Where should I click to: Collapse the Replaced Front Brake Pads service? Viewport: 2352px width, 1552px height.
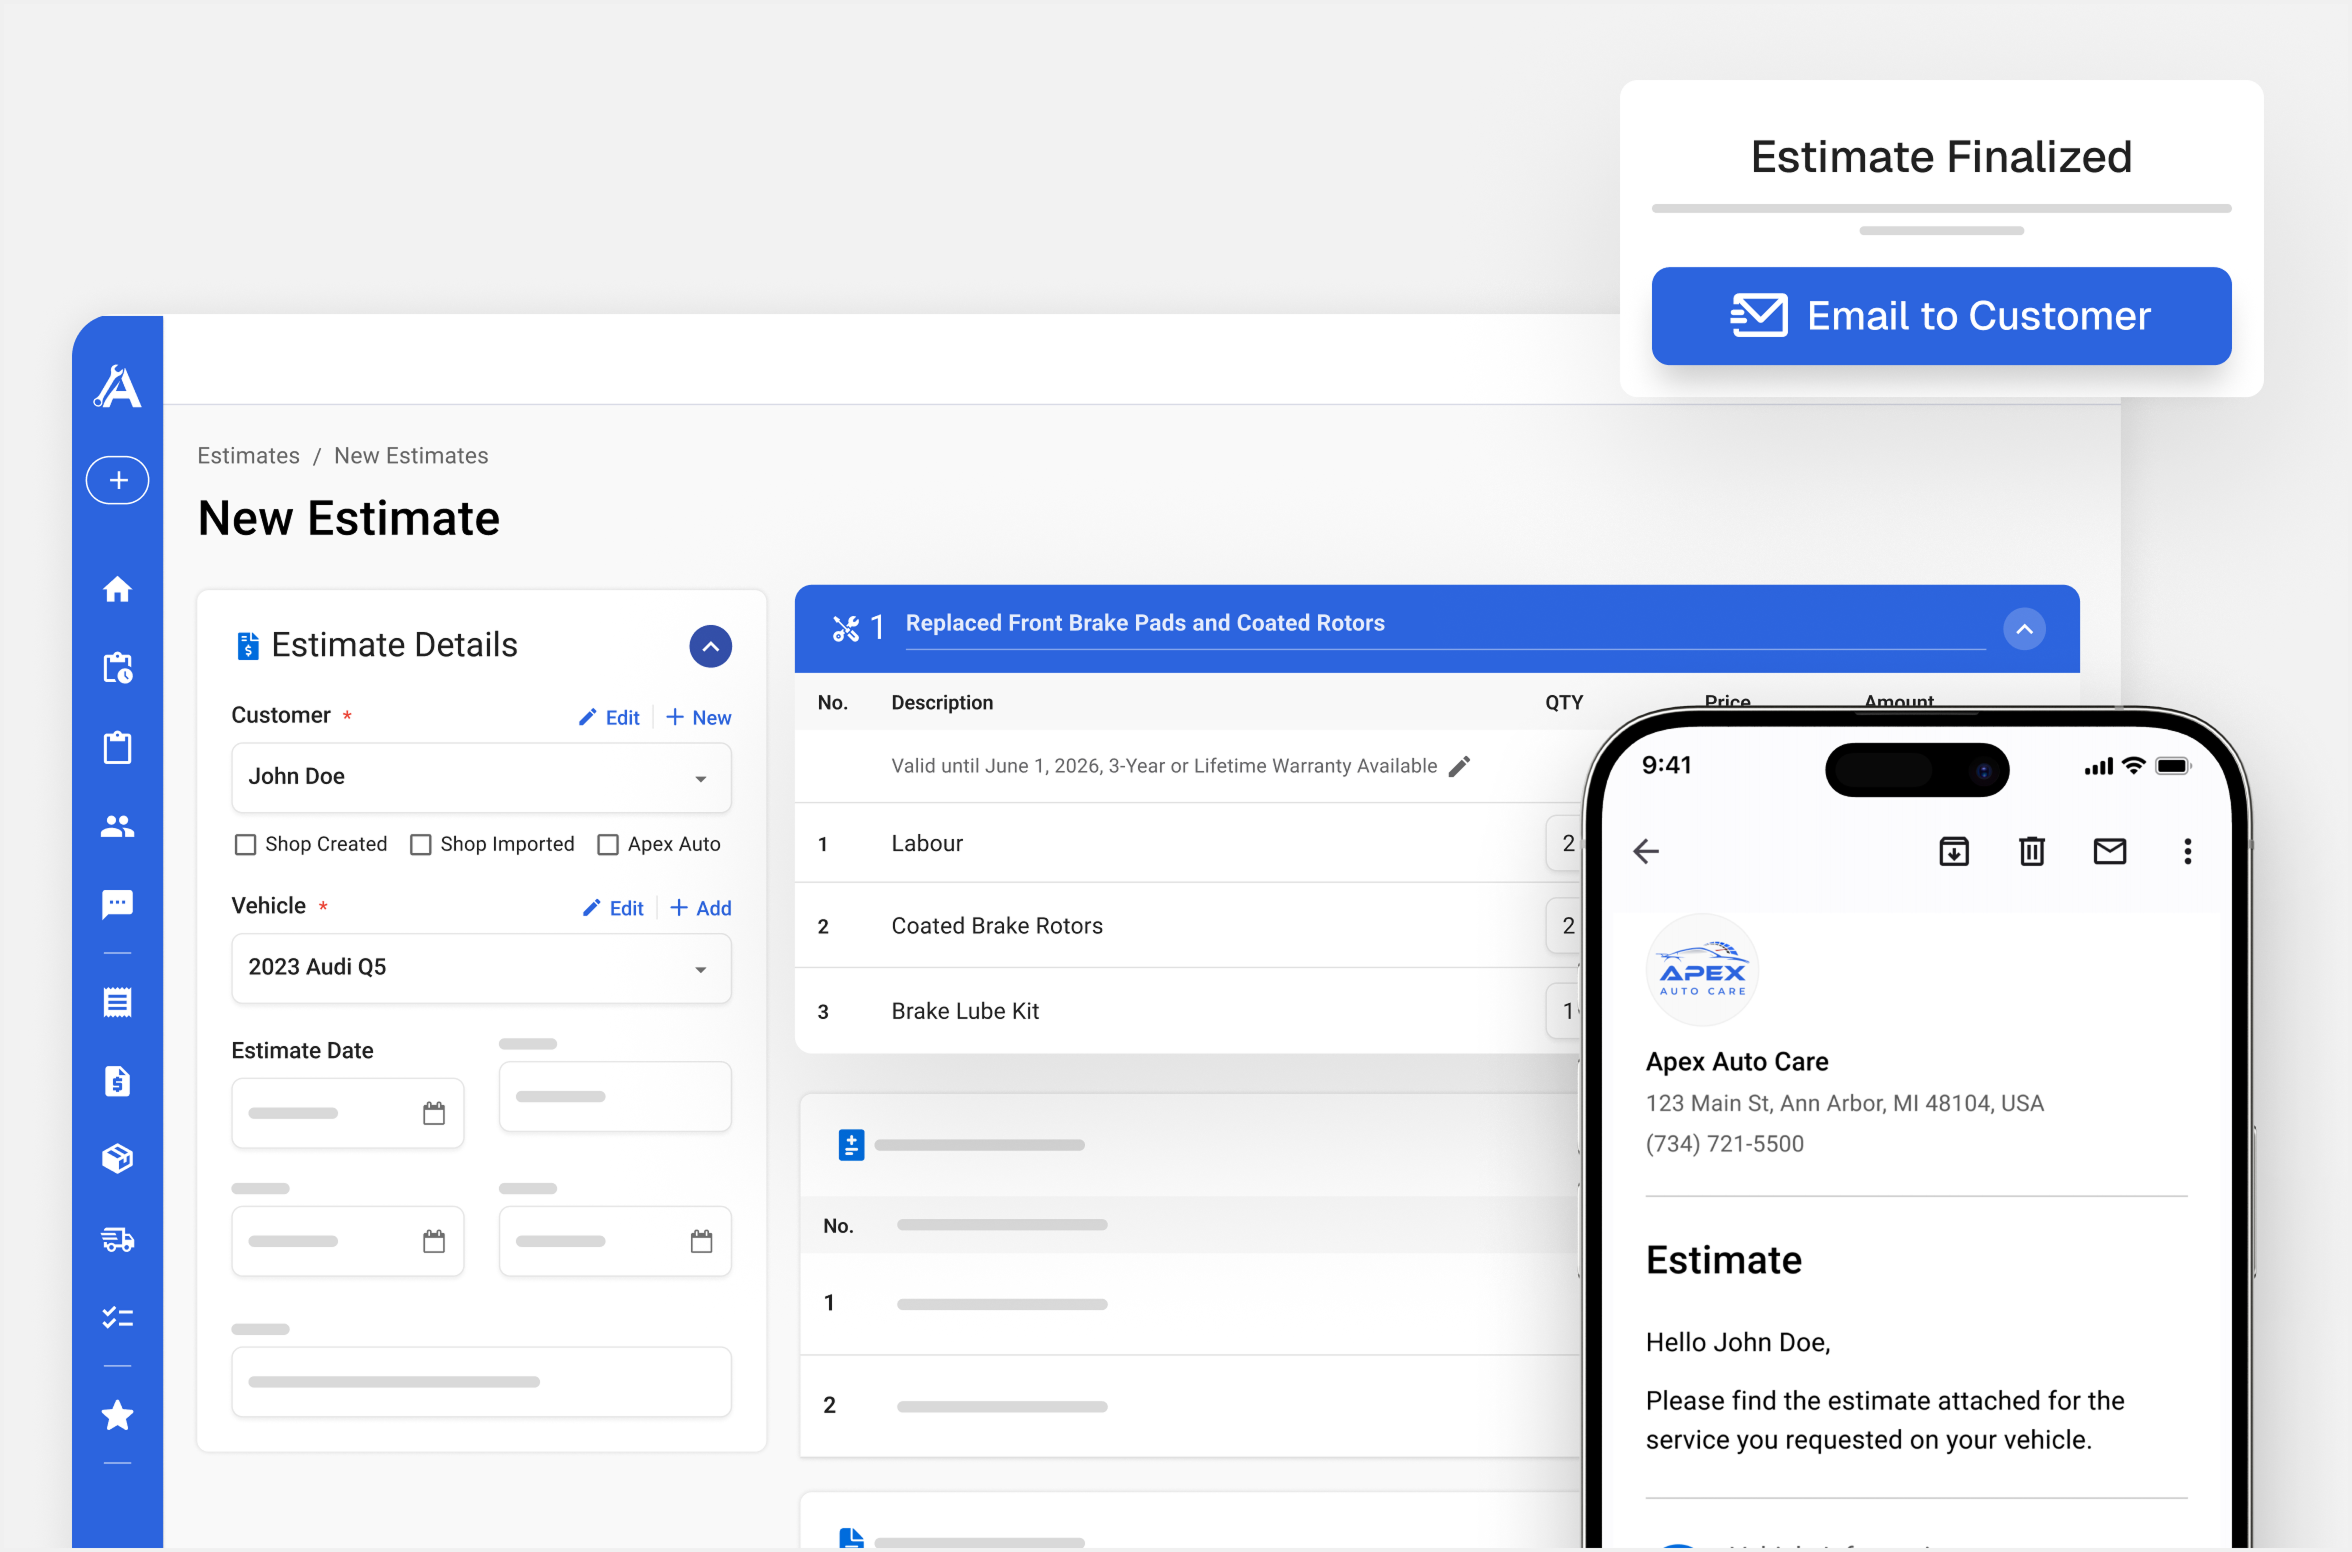pyautogui.click(x=2025, y=629)
